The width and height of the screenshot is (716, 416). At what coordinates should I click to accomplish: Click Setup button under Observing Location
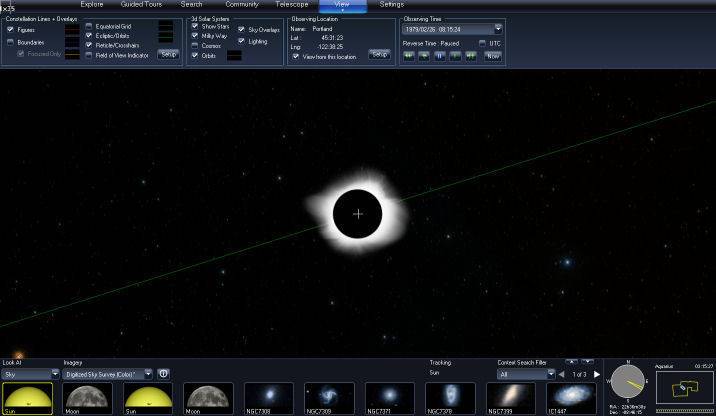(379, 54)
